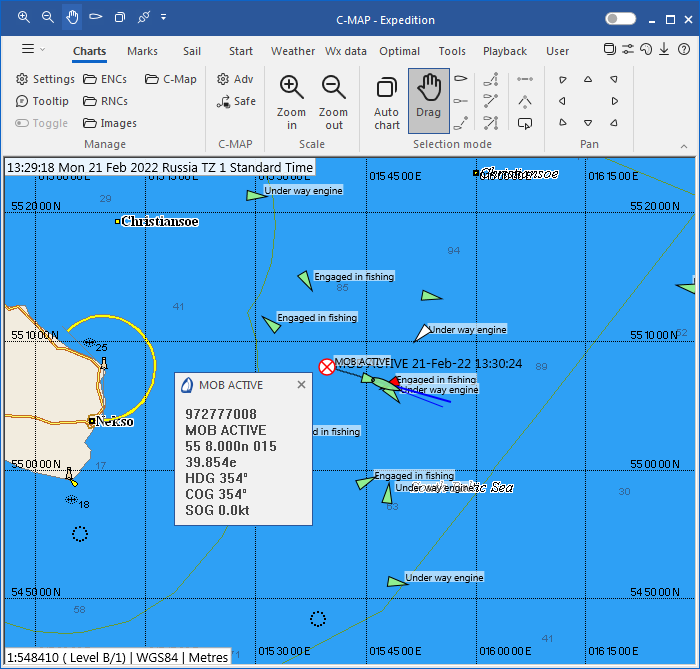Switch to the Marks tab
Screen dimensions: 700x669
(x=142, y=51)
